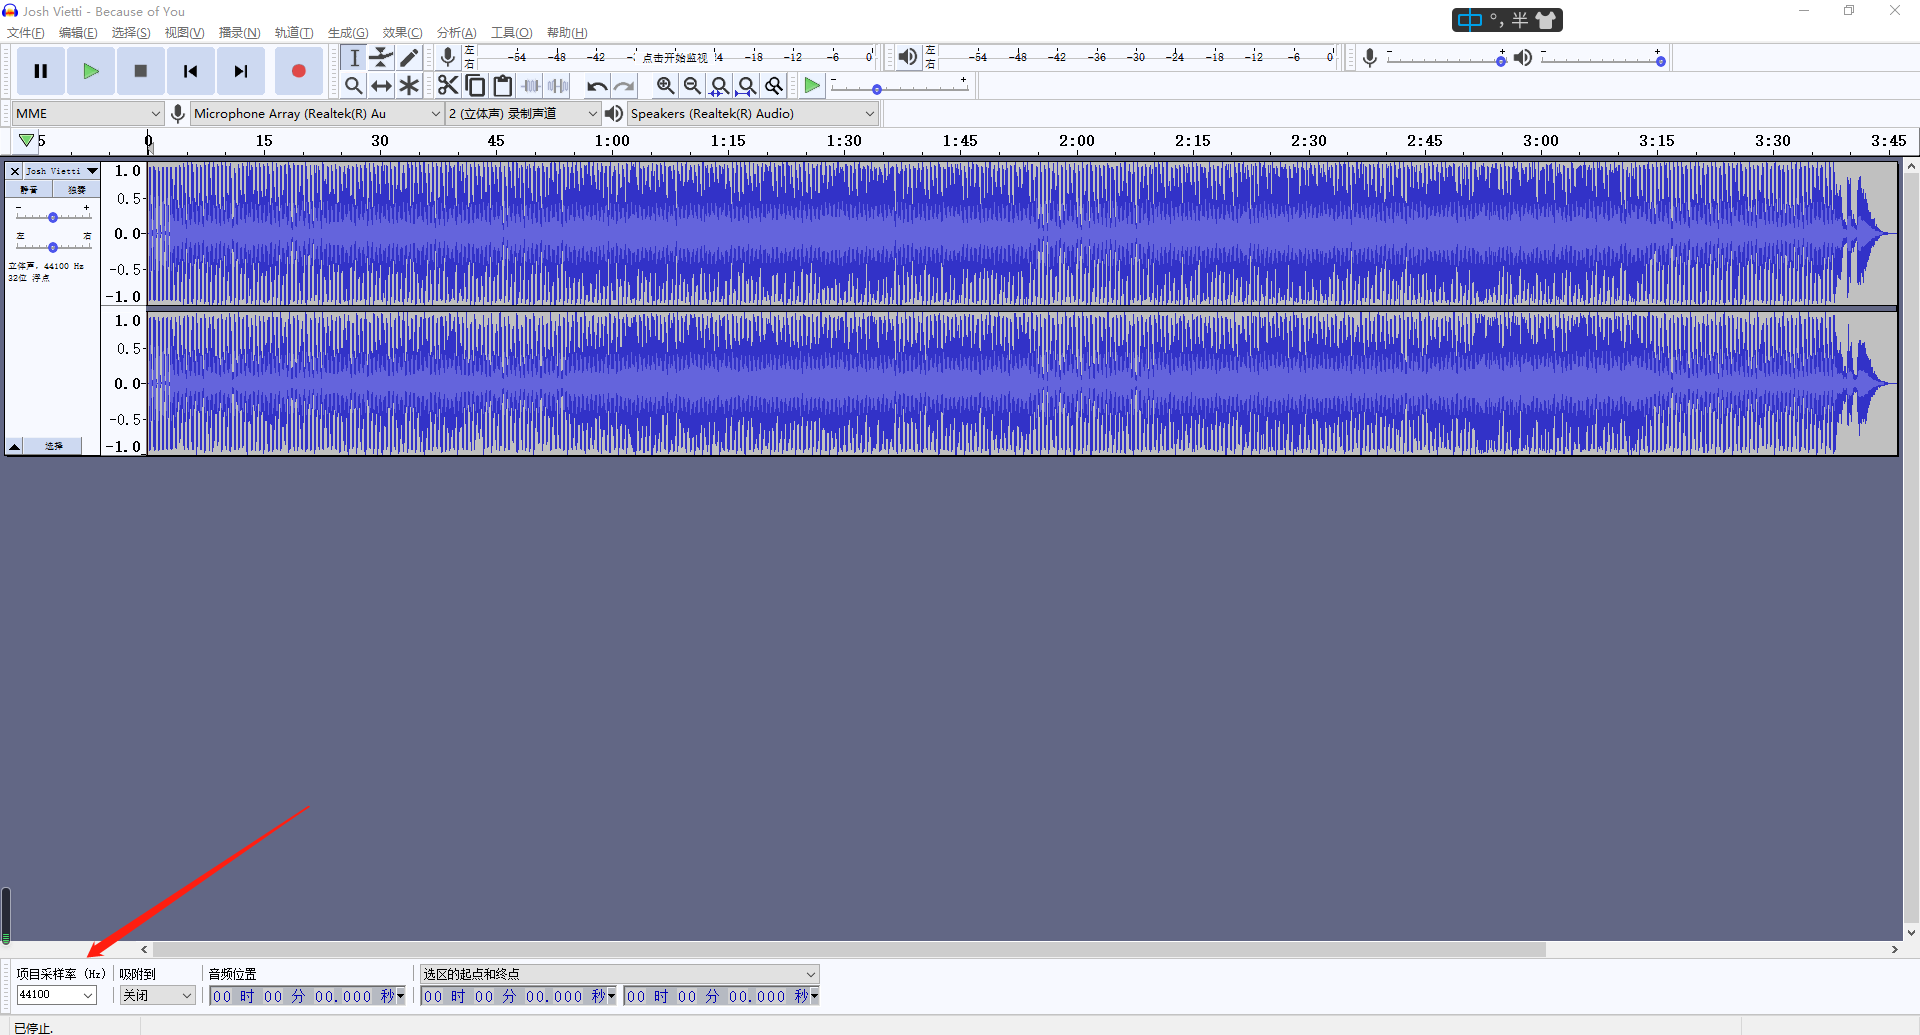The height and width of the screenshot is (1035, 1920).
Task: Click the Silence audio selection icon
Action: tap(558, 86)
